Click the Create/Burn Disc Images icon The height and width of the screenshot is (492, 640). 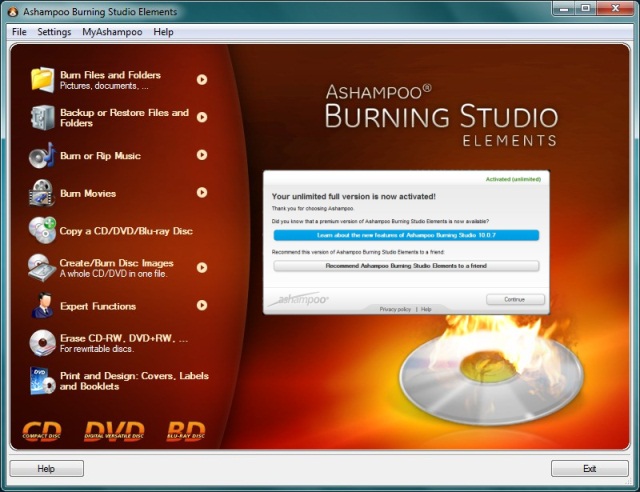(x=42, y=268)
